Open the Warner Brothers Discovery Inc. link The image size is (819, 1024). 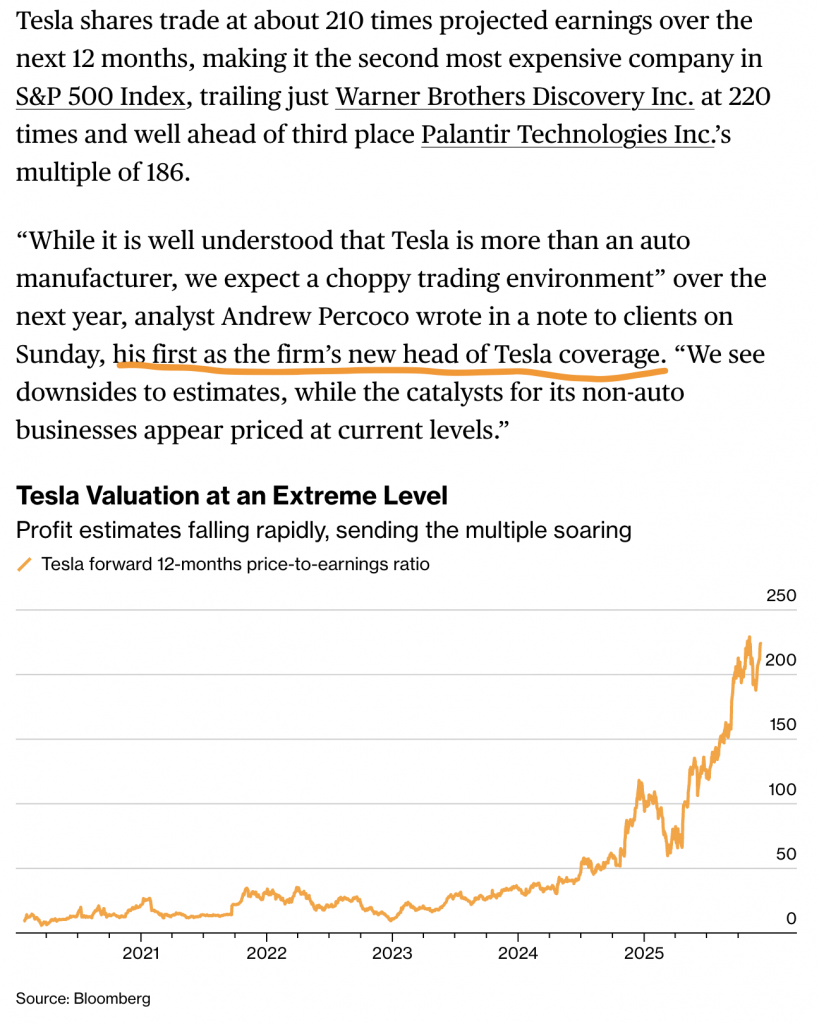(514, 97)
